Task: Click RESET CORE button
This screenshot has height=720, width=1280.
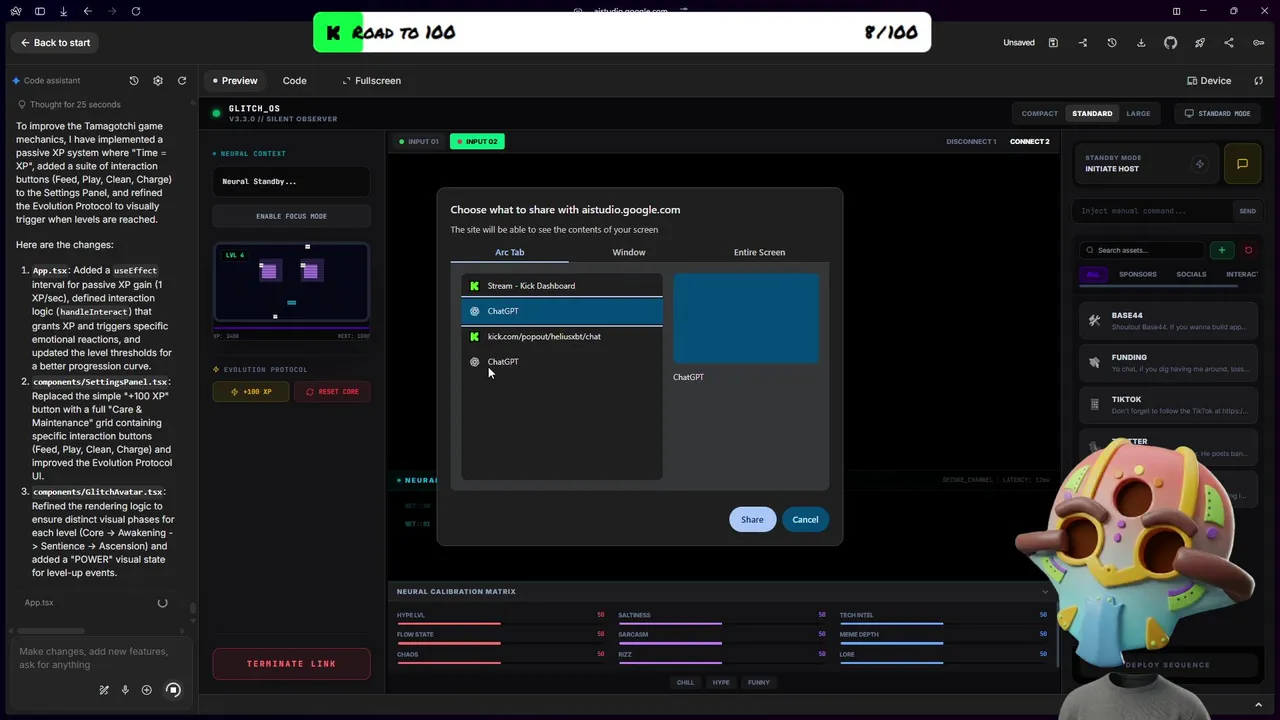Action: (332, 391)
